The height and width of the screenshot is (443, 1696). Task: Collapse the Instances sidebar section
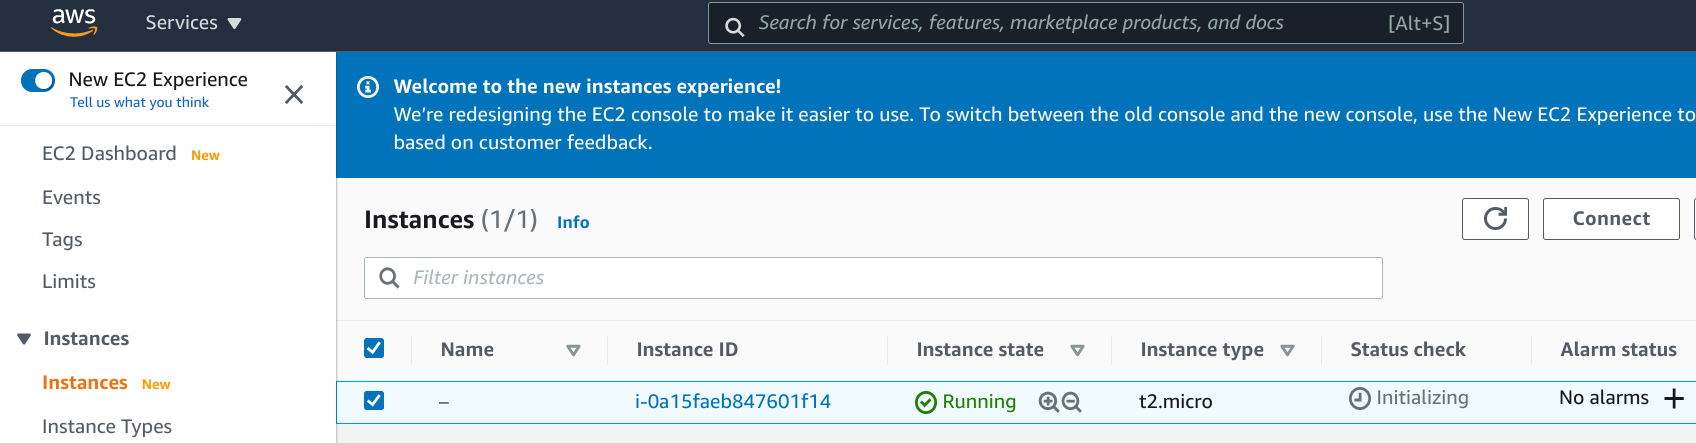[24, 339]
